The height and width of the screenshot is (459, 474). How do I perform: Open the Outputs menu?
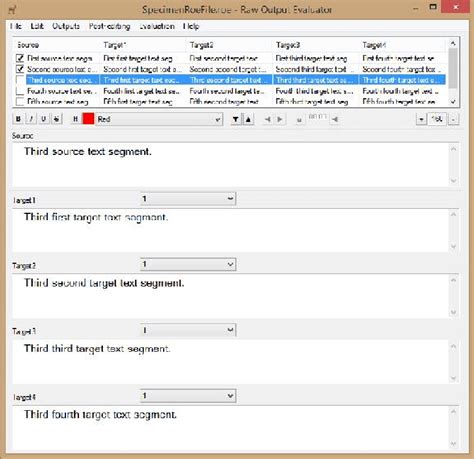point(66,26)
